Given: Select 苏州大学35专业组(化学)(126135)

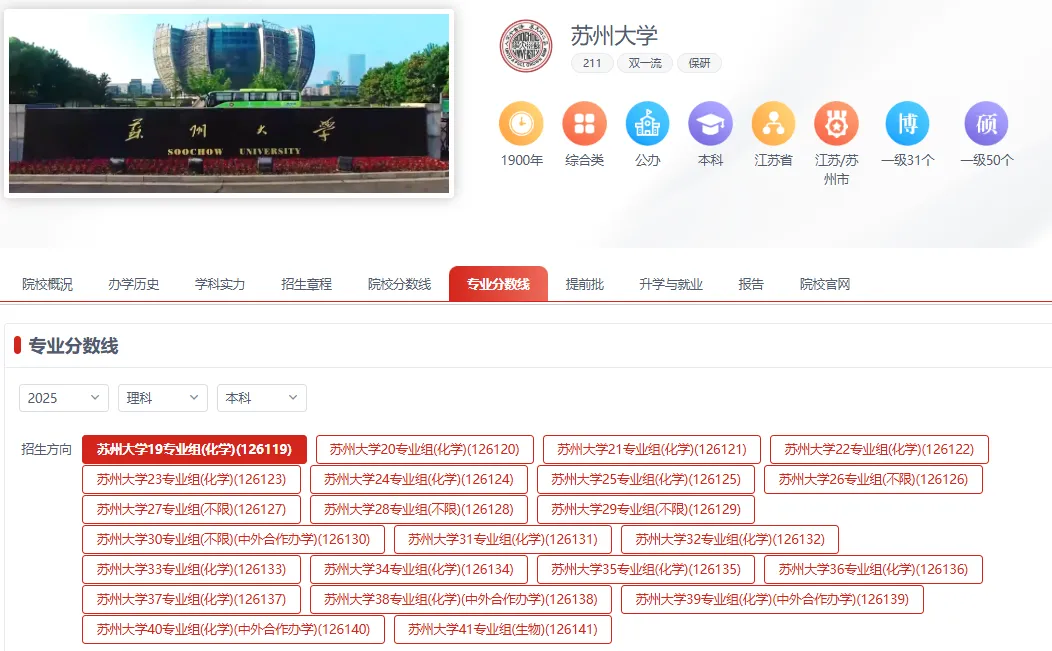Looking at the screenshot, I should [646, 569].
